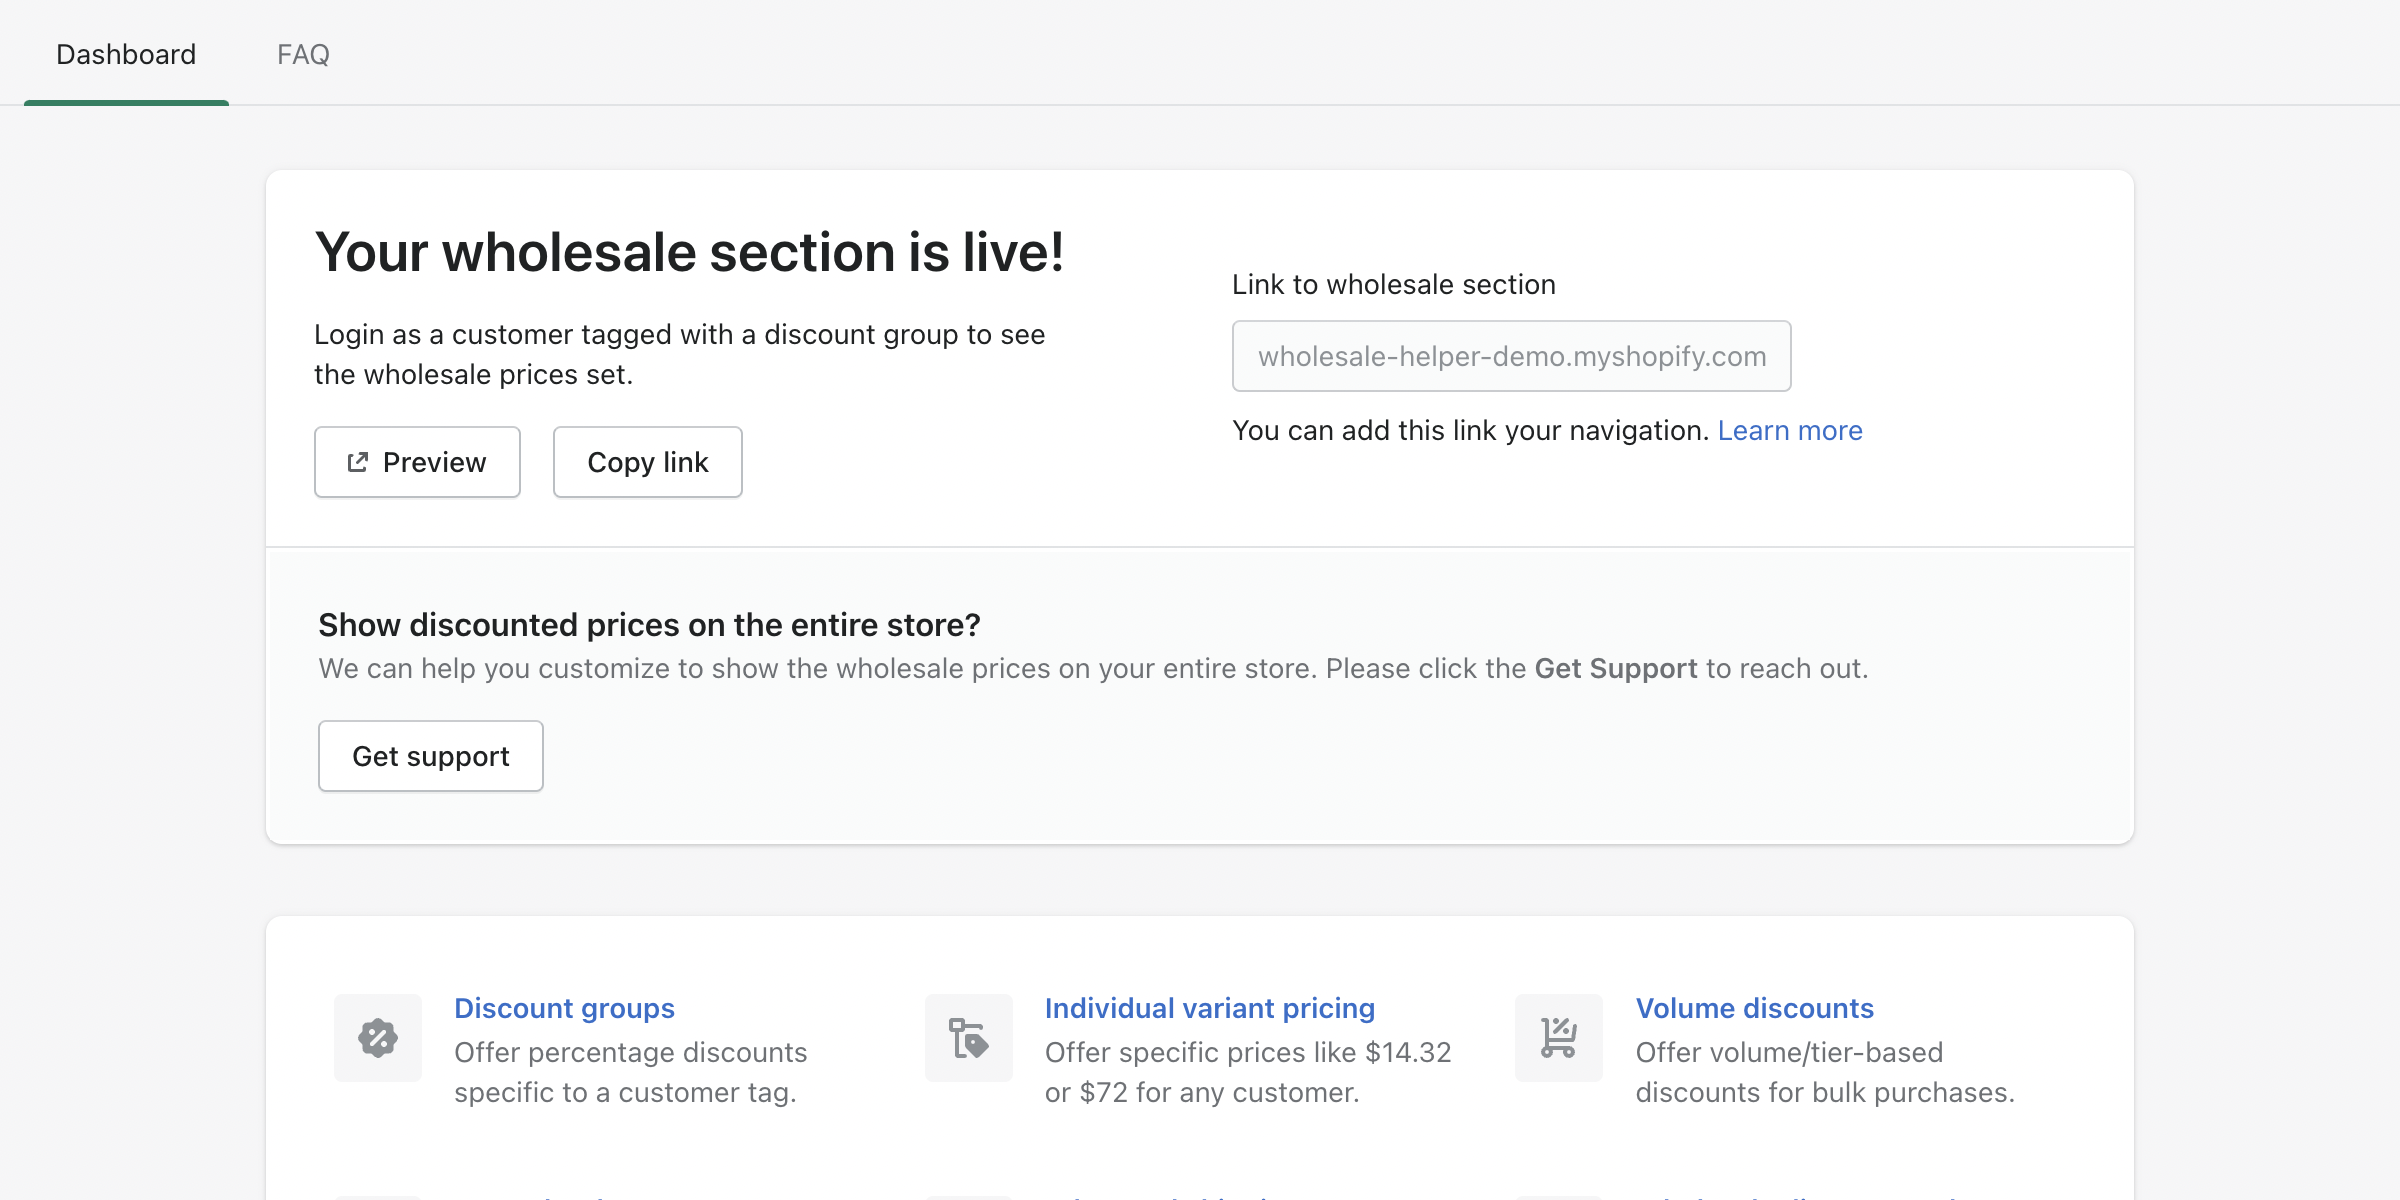Copy the wholesale section link

(648, 462)
